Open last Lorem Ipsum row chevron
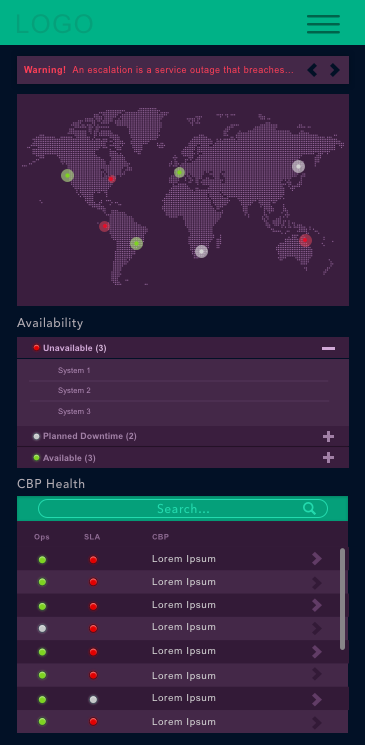Image resolution: width=365 pixels, height=745 pixels. pos(317,723)
